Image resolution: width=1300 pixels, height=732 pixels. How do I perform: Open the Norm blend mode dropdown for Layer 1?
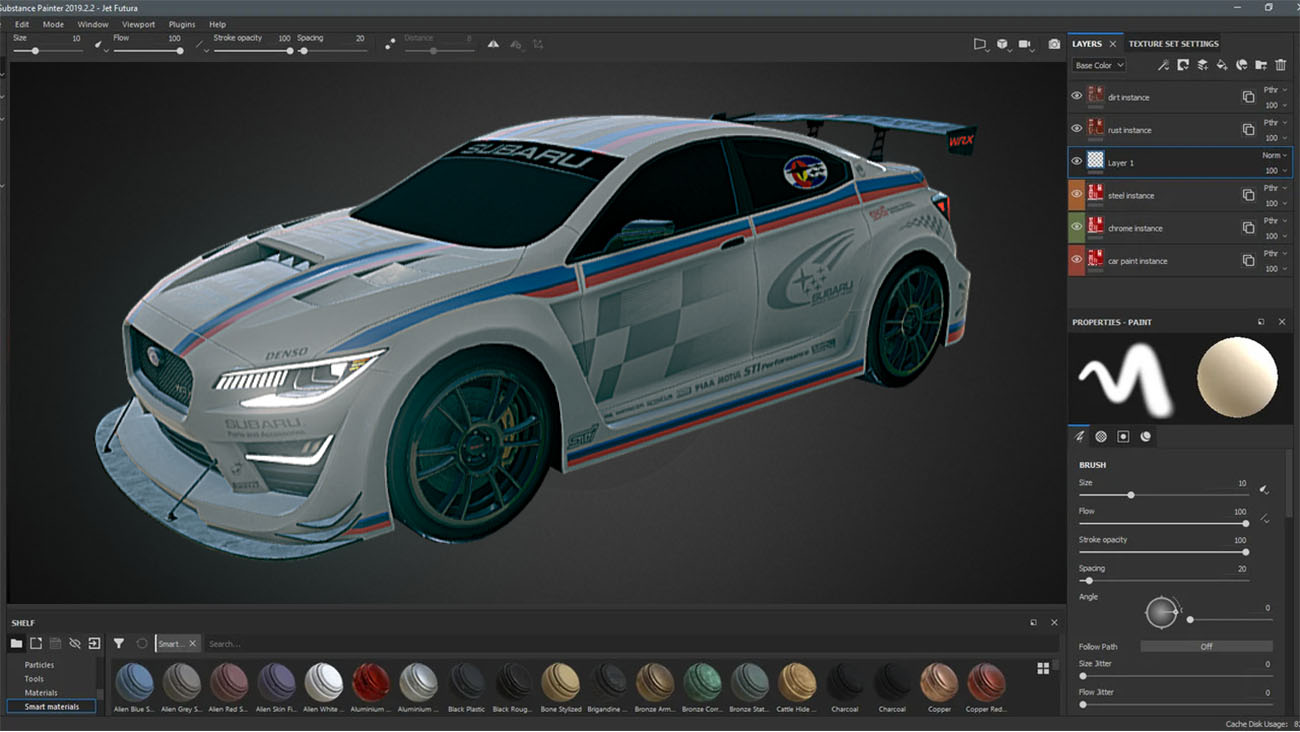(x=1272, y=155)
